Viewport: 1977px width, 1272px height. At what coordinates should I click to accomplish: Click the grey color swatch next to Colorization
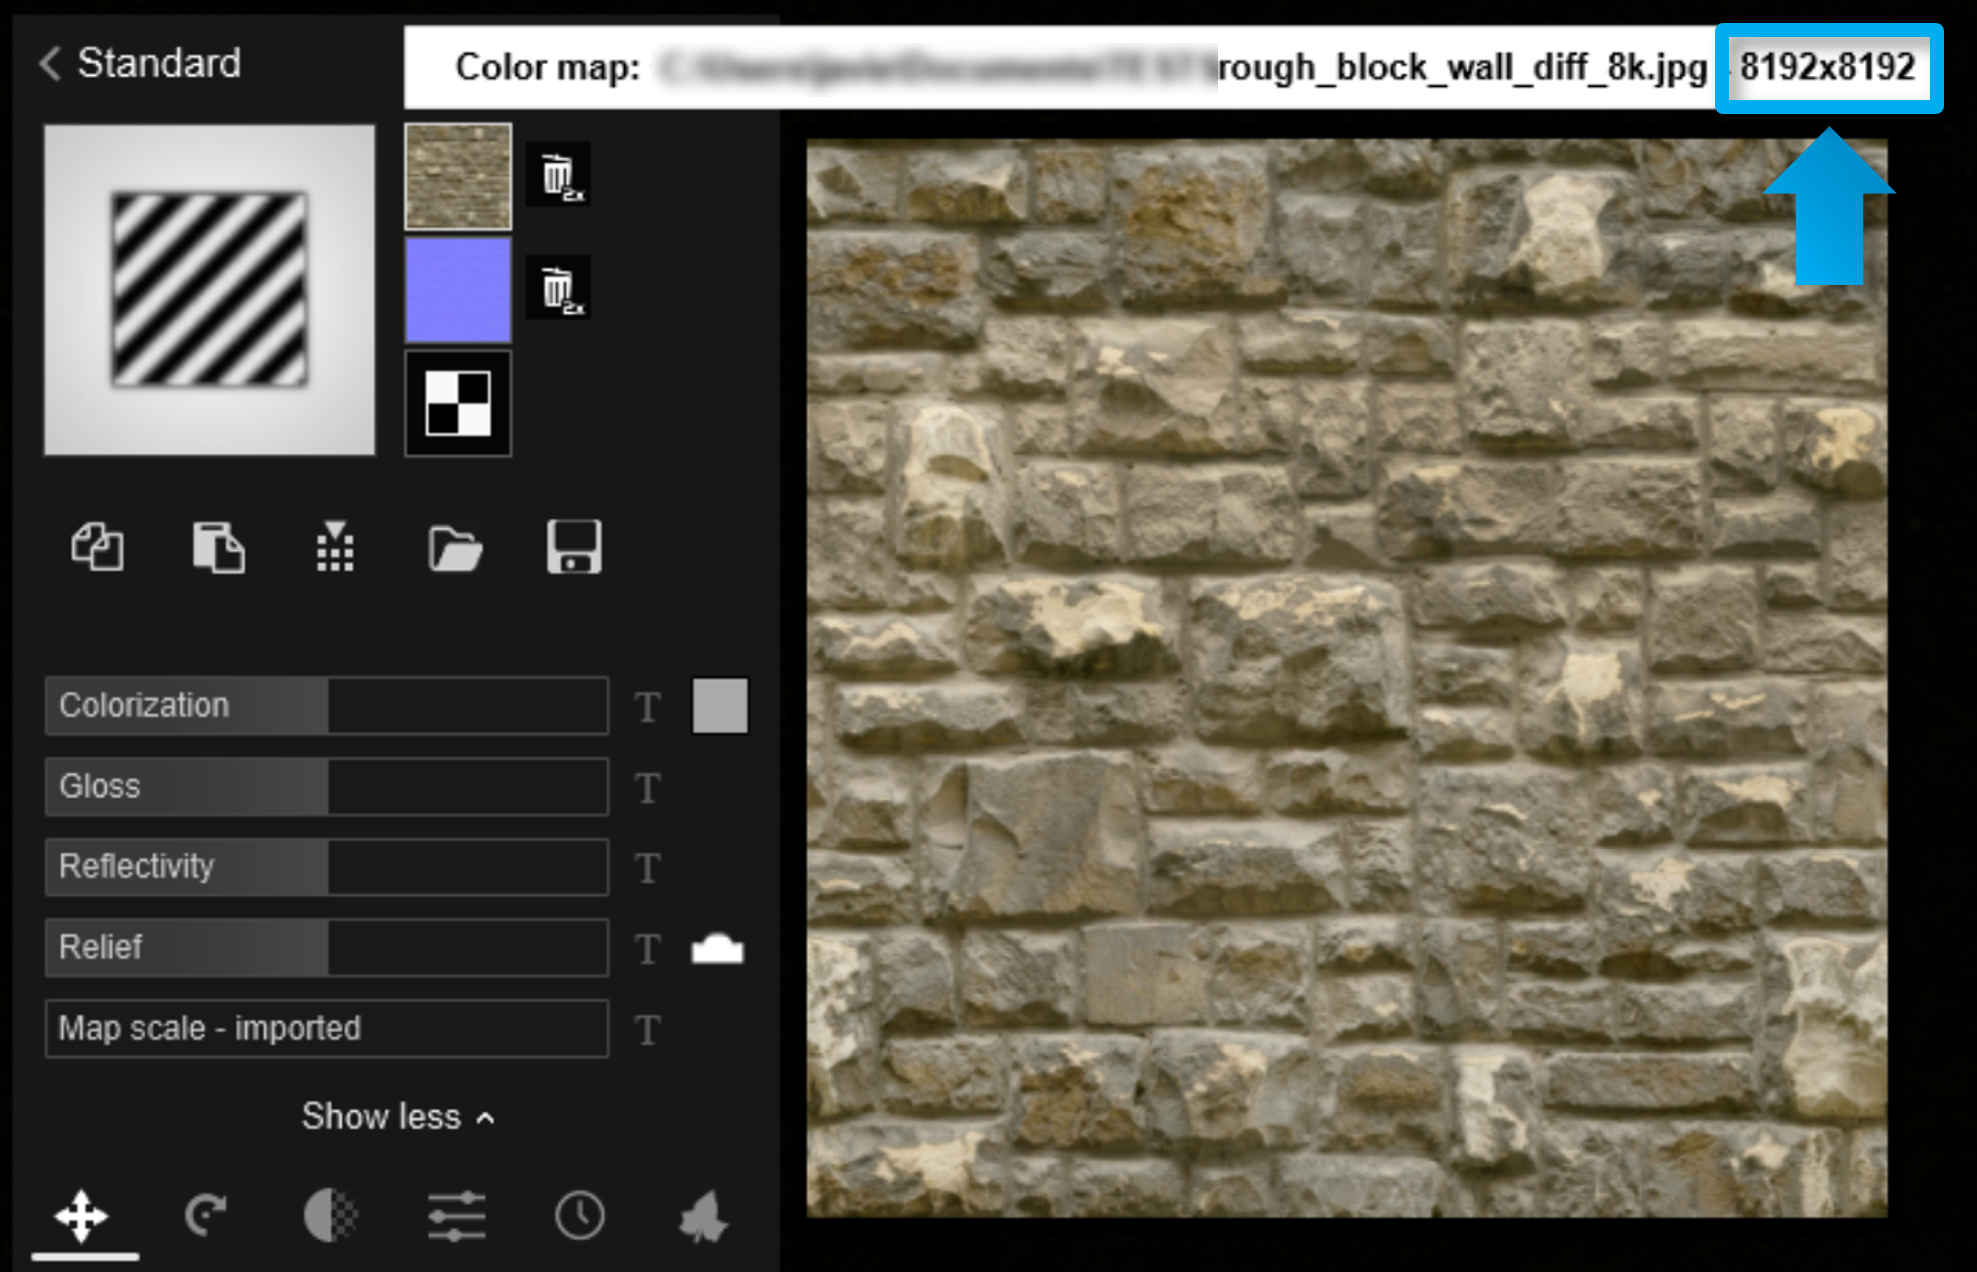(720, 704)
